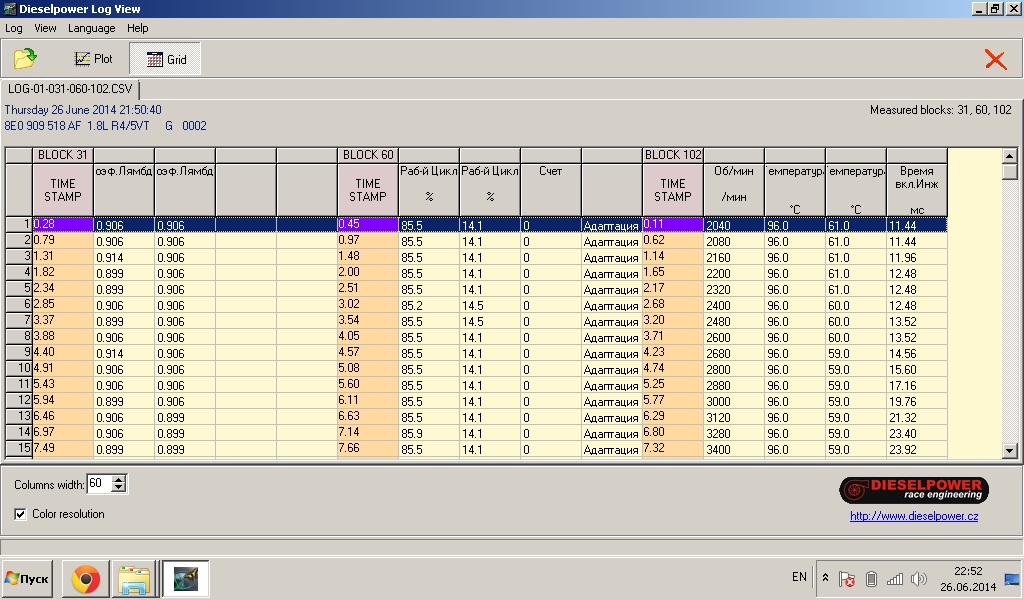Decrease columns width with down arrow
1024x600 pixels.
click(x=119, y=488)
